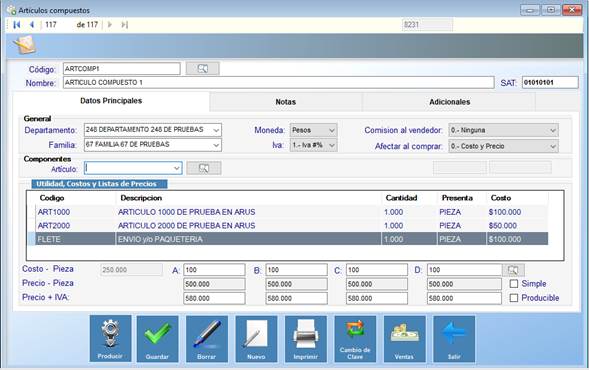Click Descripcion column header
Image resolution: width=589 pixels, height=370 pixels.
pyautogui.click(x=141, y=198)
